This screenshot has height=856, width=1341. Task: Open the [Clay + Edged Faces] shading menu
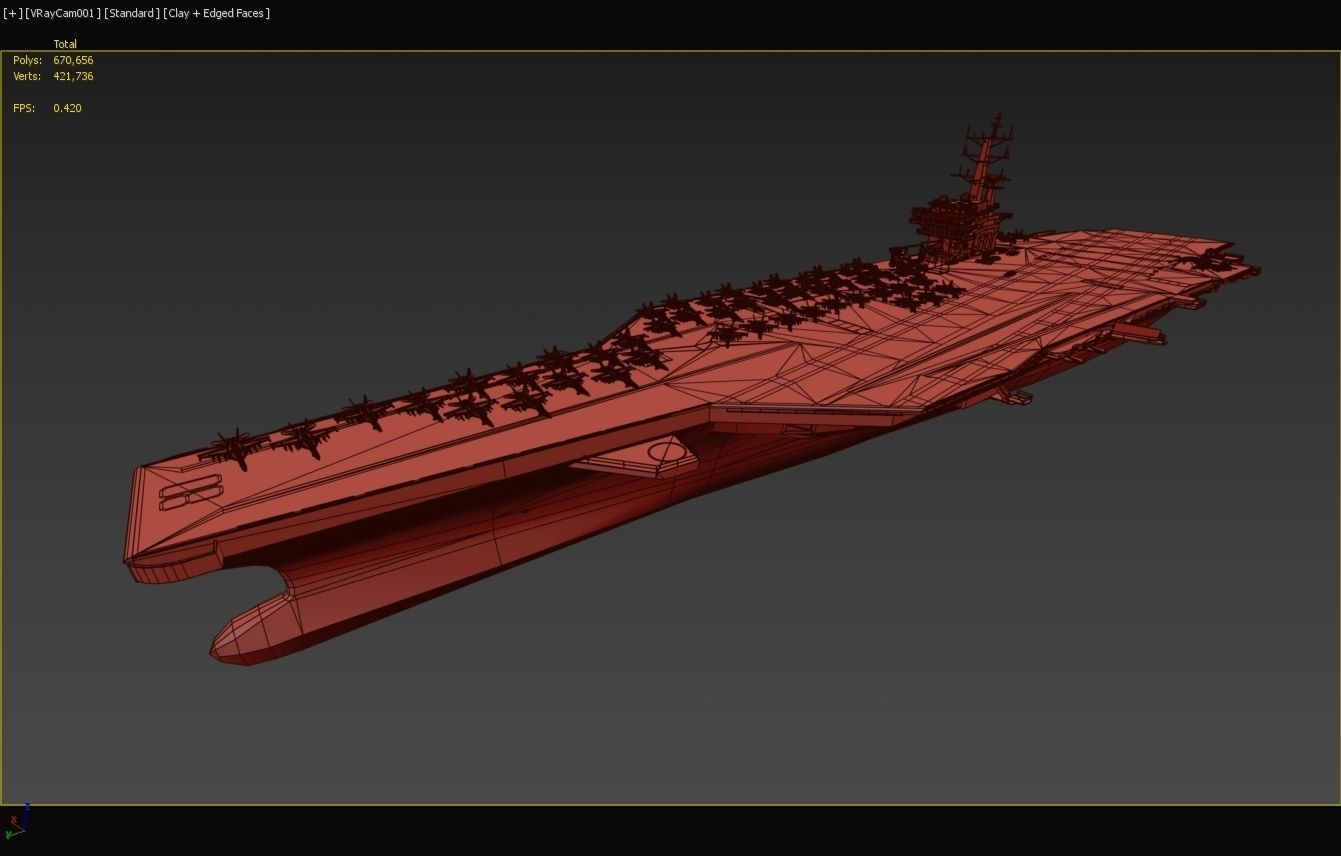(x=217, y=13)
